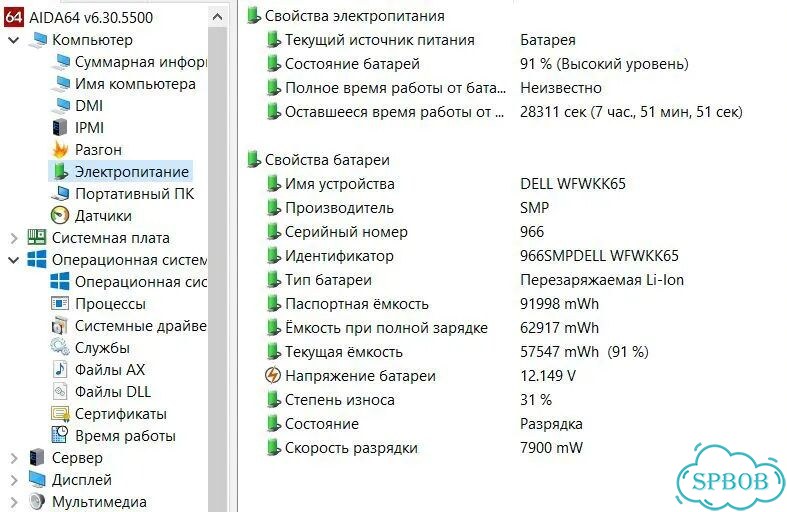
Task: Click the Имя компьютера icon
Action: [61, 84]
